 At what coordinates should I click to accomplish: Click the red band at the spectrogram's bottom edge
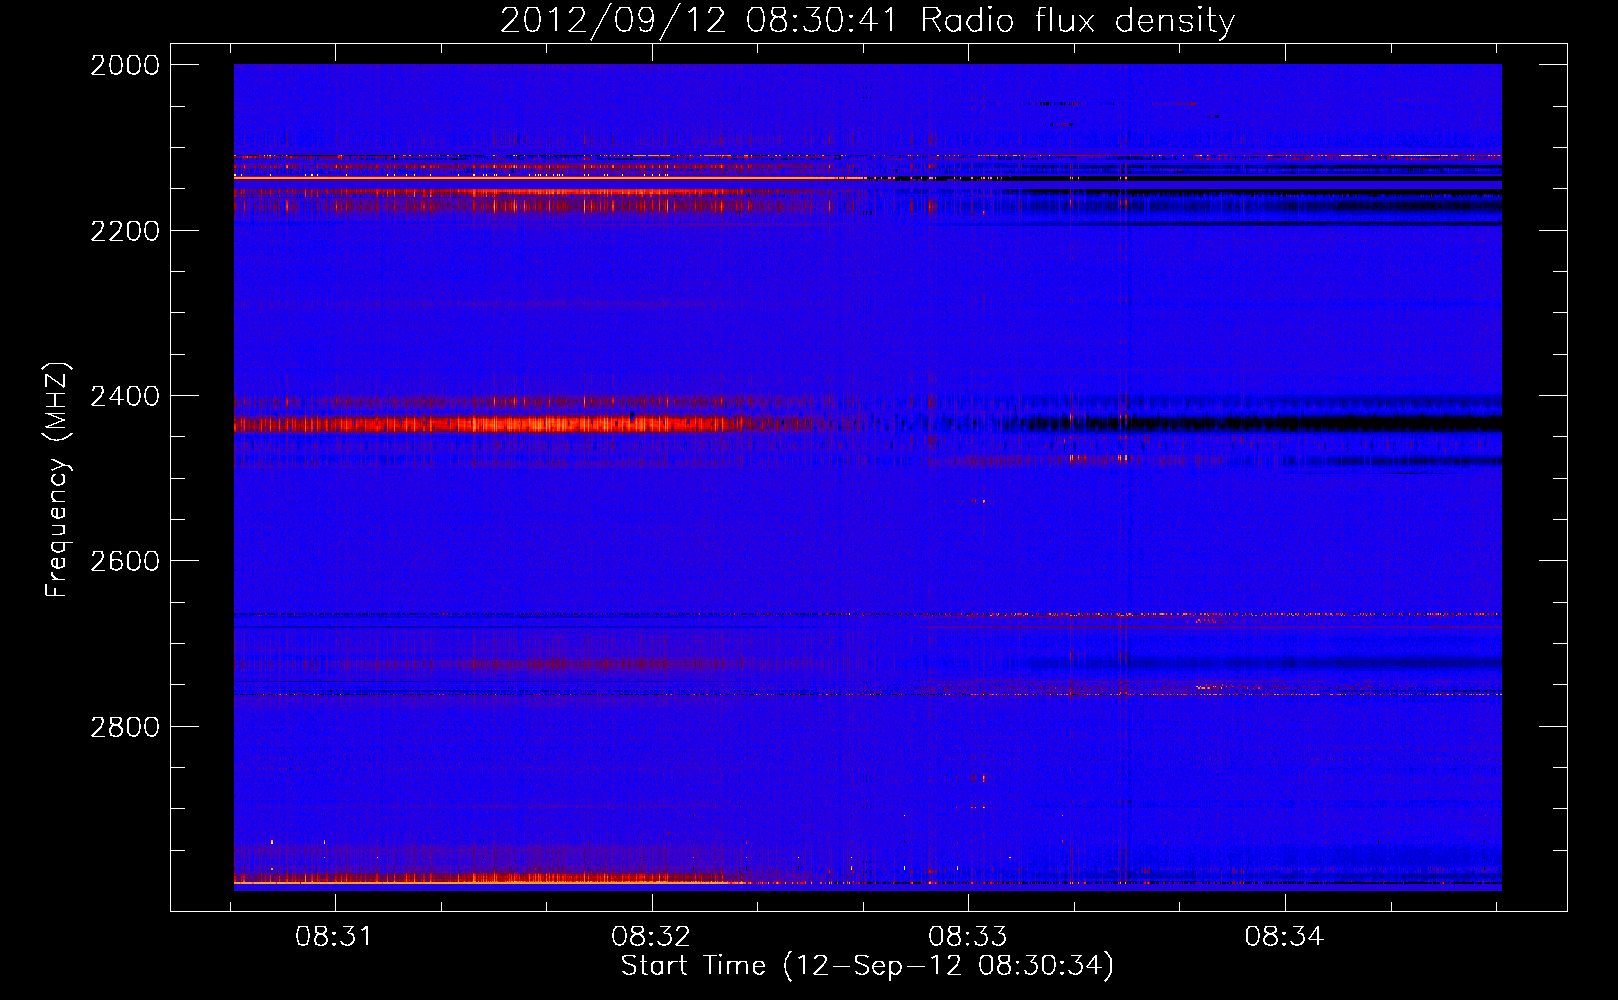click(x=490, y=880)
